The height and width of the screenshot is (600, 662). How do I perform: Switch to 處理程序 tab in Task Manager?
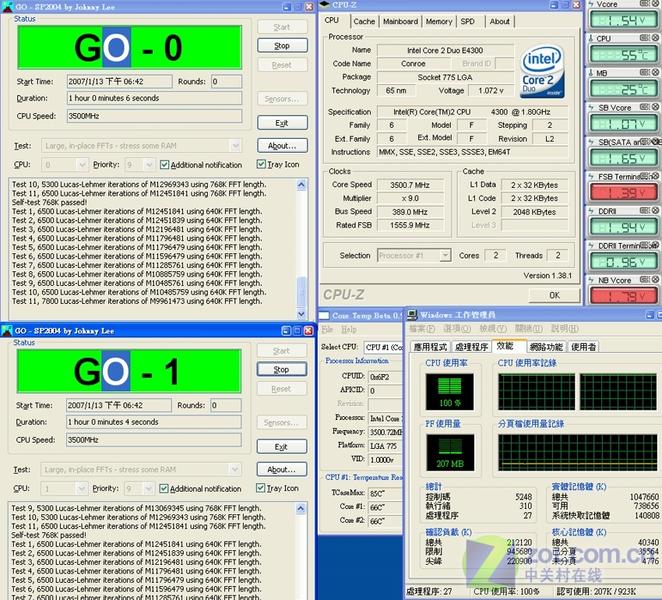[x=472, y=347]
